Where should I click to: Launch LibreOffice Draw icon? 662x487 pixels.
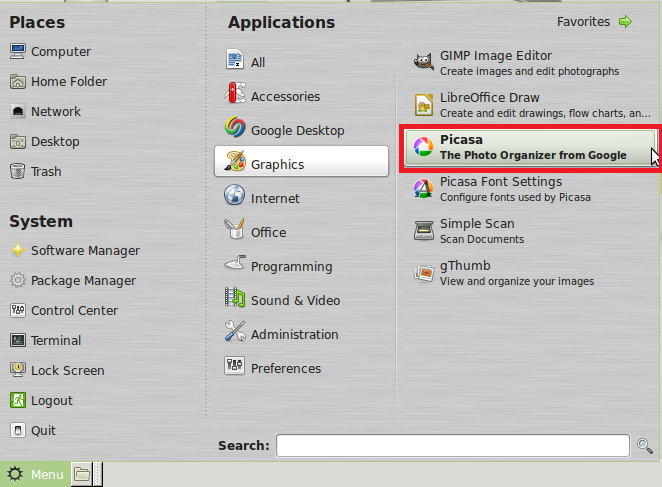[423, 105]
